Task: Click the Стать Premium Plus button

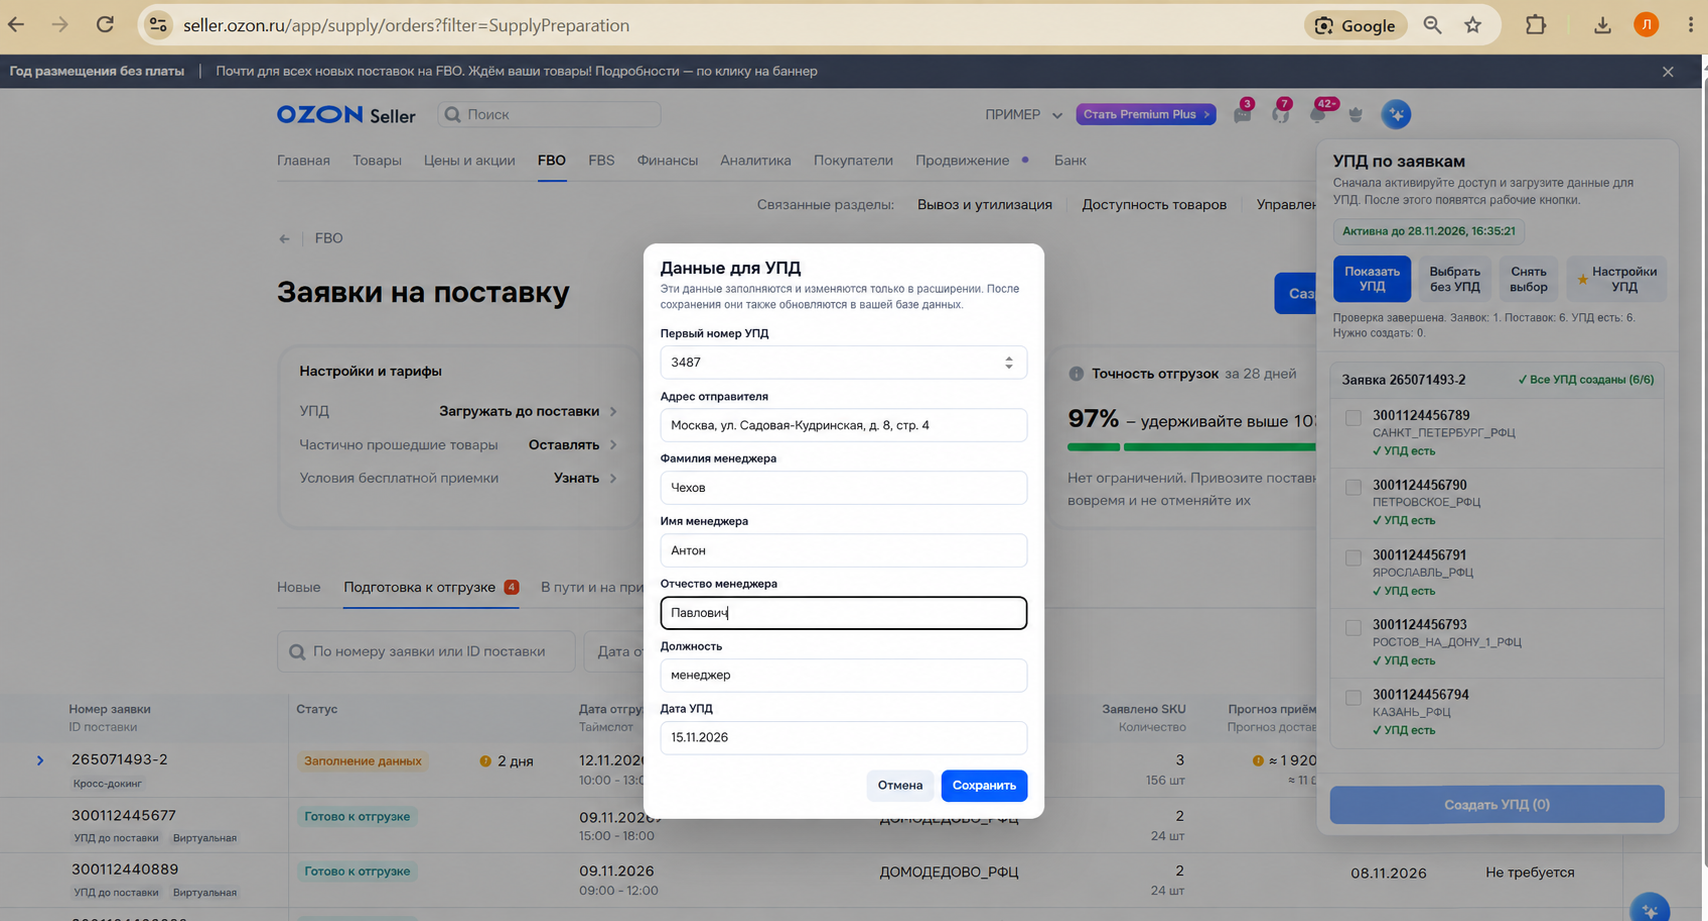Action: point(1146,114)
